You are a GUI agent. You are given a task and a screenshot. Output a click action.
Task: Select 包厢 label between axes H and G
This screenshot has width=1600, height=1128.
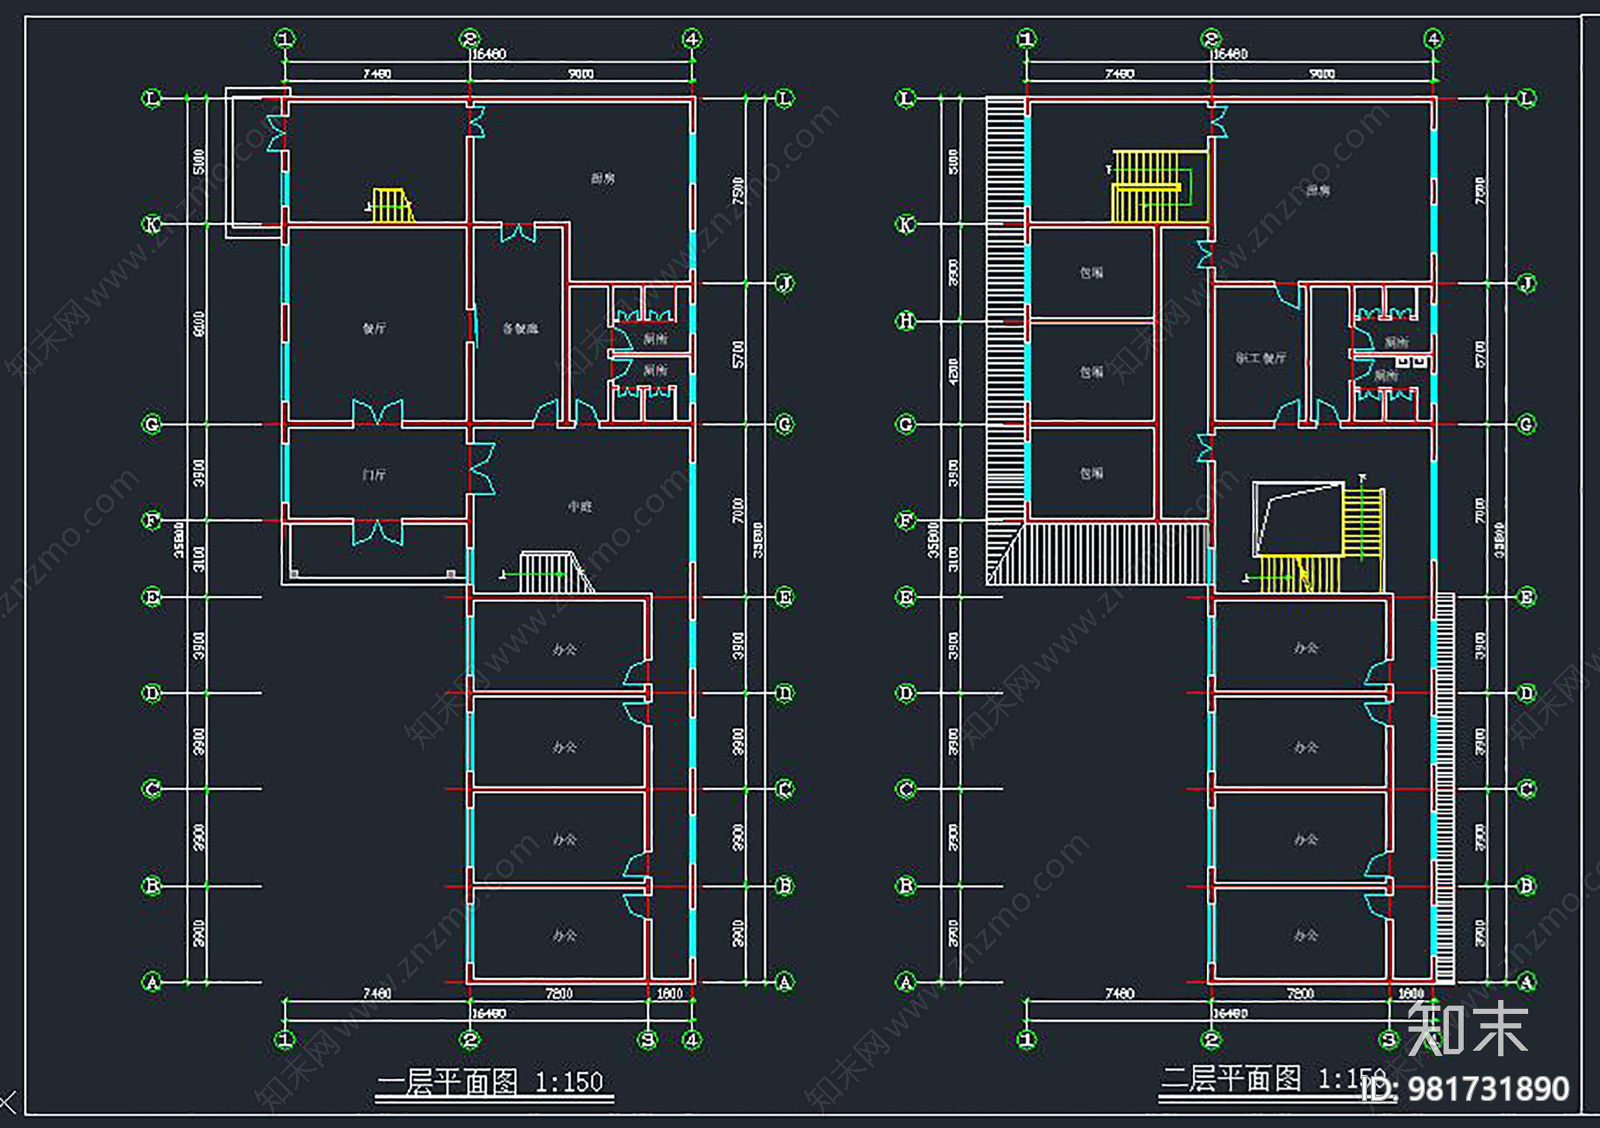click(1091, 372)
